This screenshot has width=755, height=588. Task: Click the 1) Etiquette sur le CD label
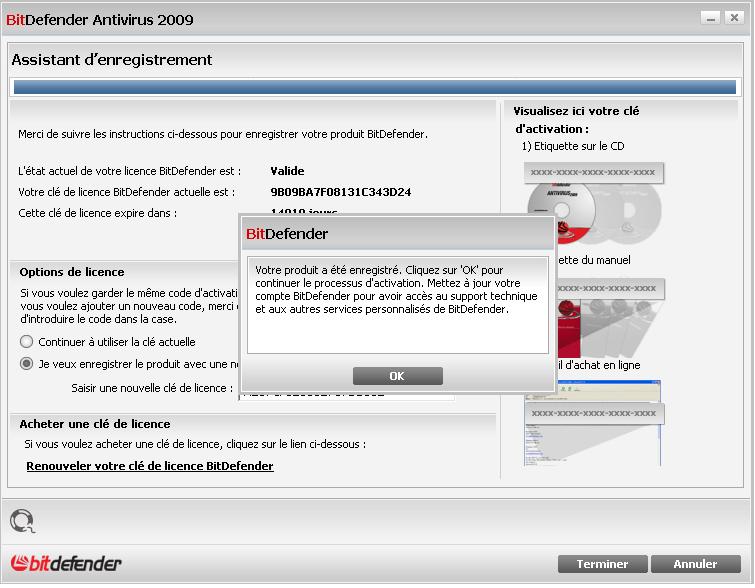[573, 146]
